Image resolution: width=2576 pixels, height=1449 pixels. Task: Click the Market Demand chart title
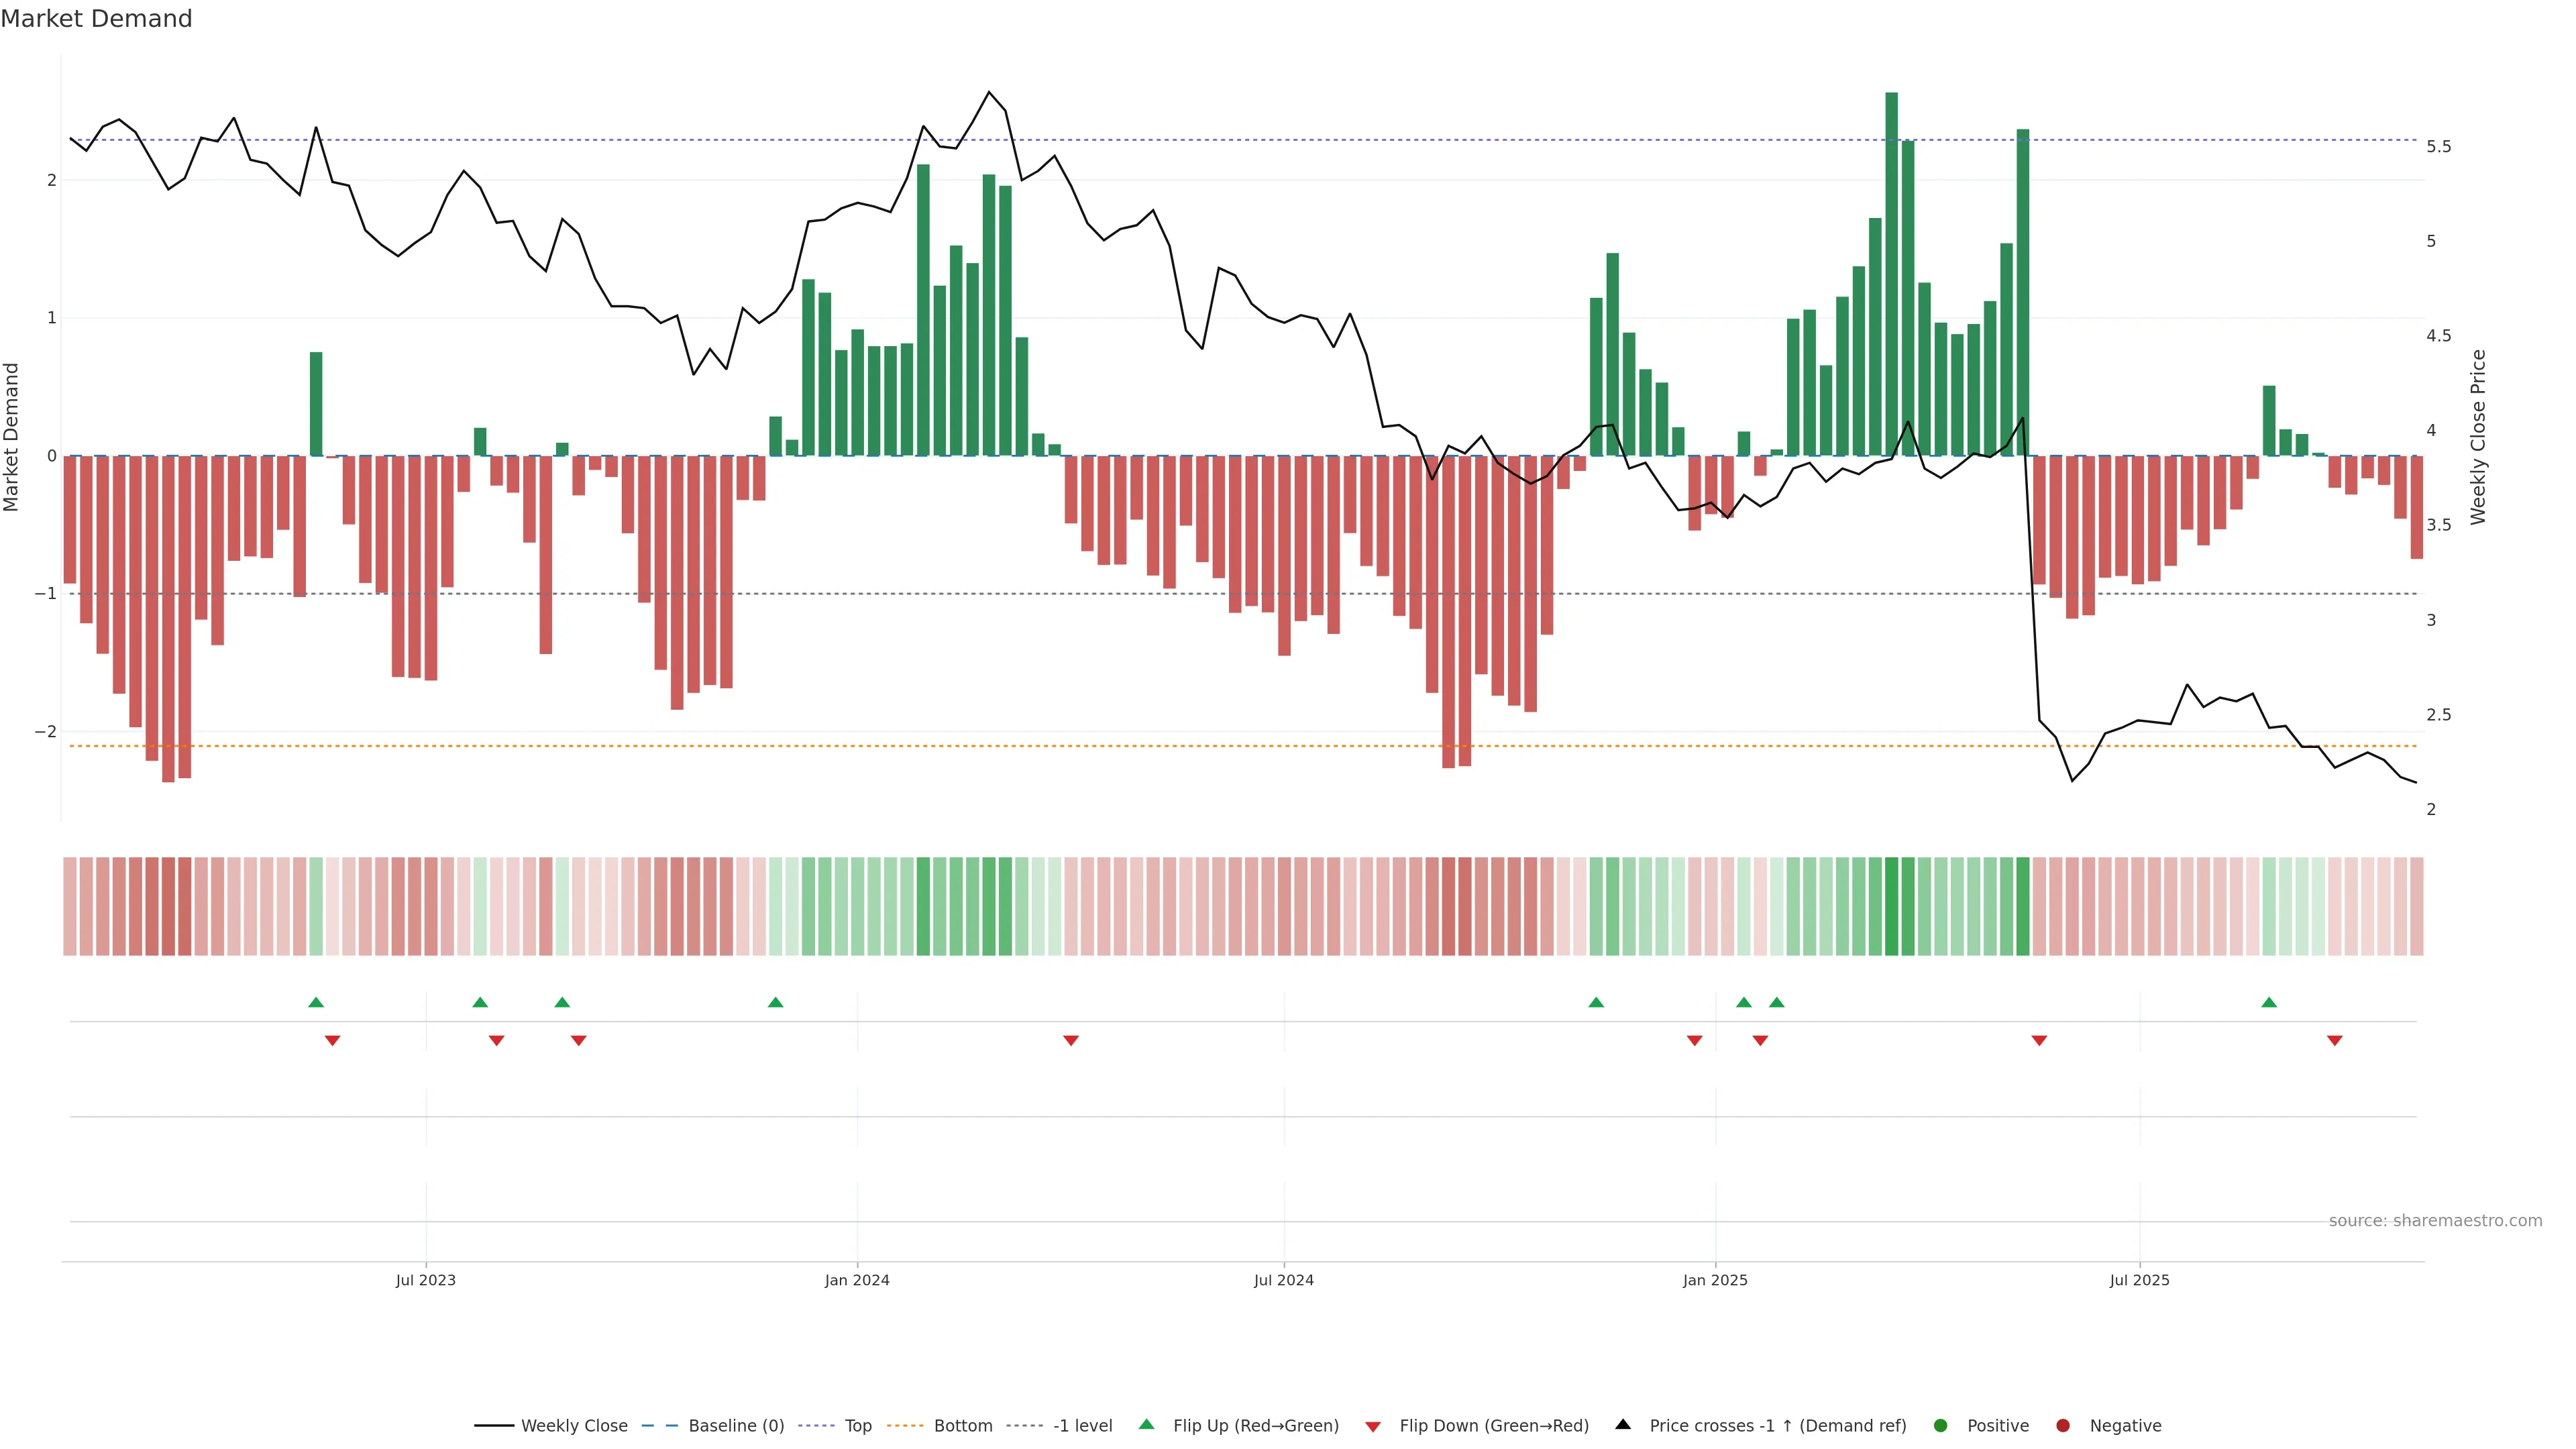(96, 19)
